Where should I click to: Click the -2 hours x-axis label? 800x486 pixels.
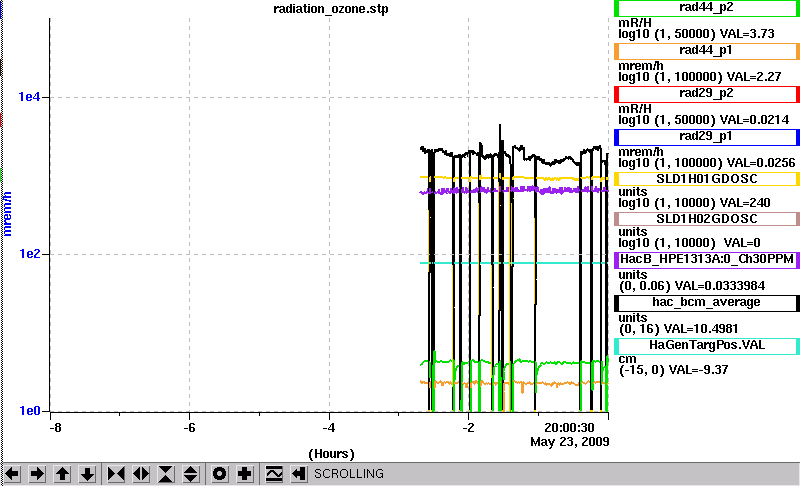tap(468, 427)
